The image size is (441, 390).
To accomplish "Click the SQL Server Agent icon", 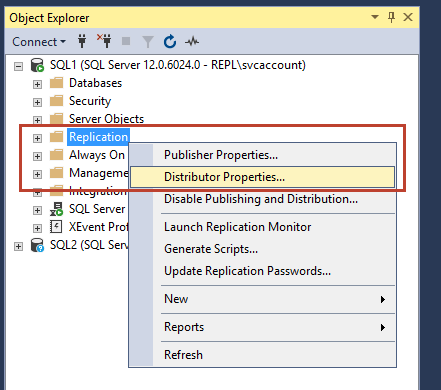I will (x=56, y=209).
